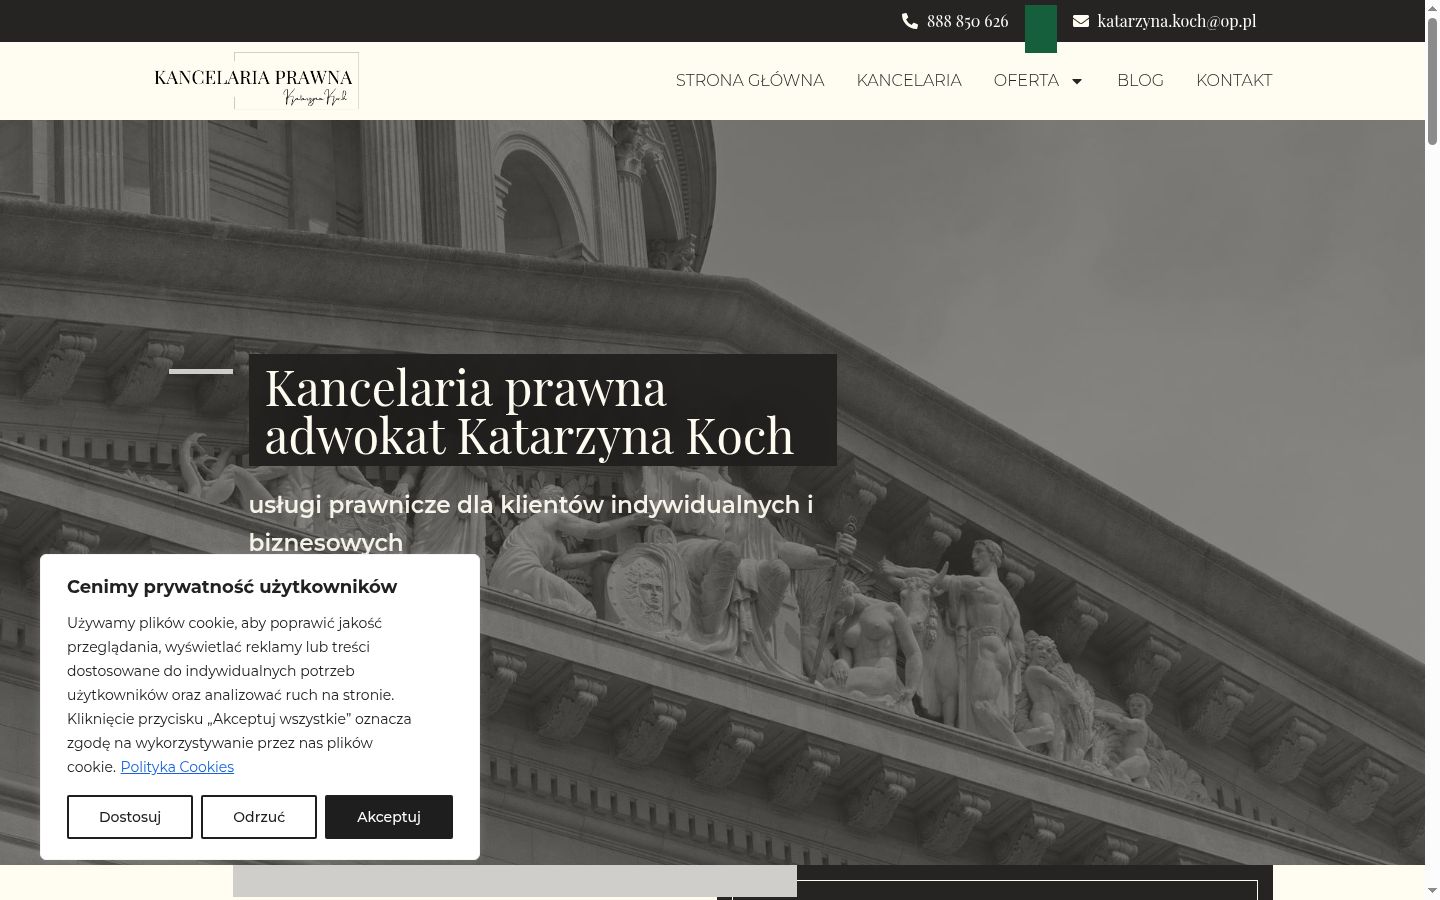Click the page vertical scrollbar thumb
This screenshot has width=1440, height=900.
[x=1432, y=83]
